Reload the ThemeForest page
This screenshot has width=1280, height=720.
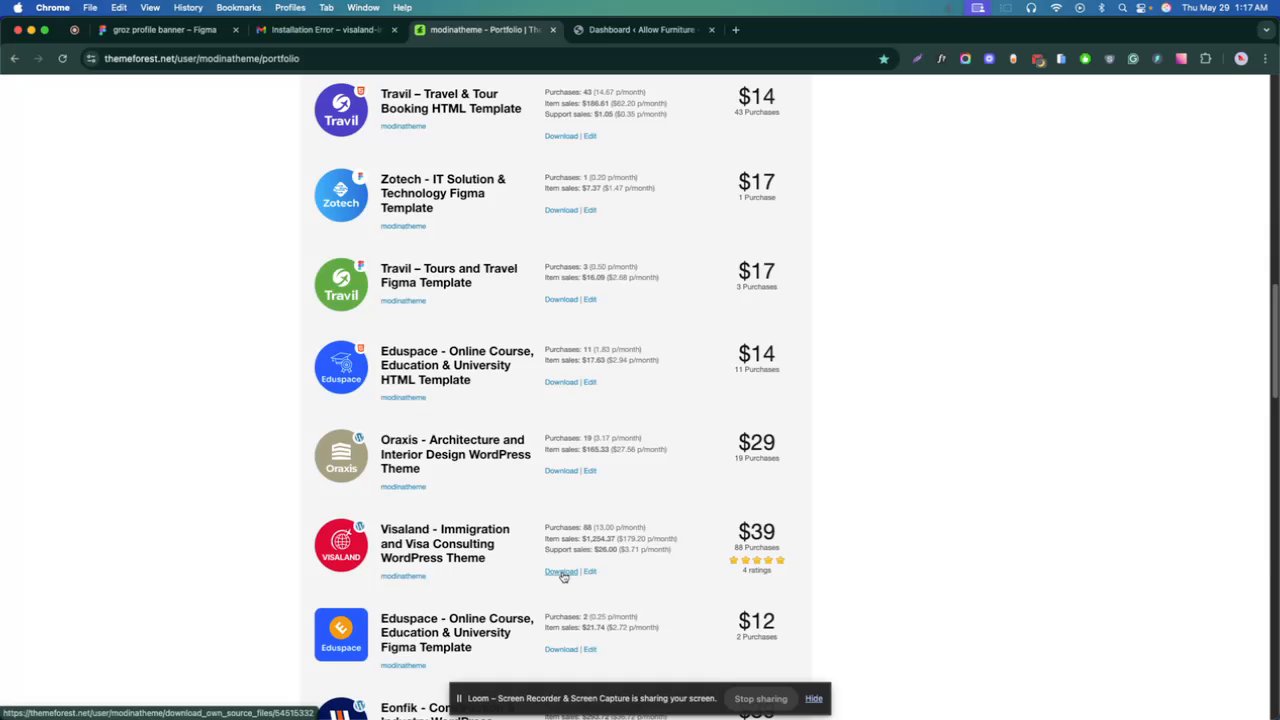point(62,59)
